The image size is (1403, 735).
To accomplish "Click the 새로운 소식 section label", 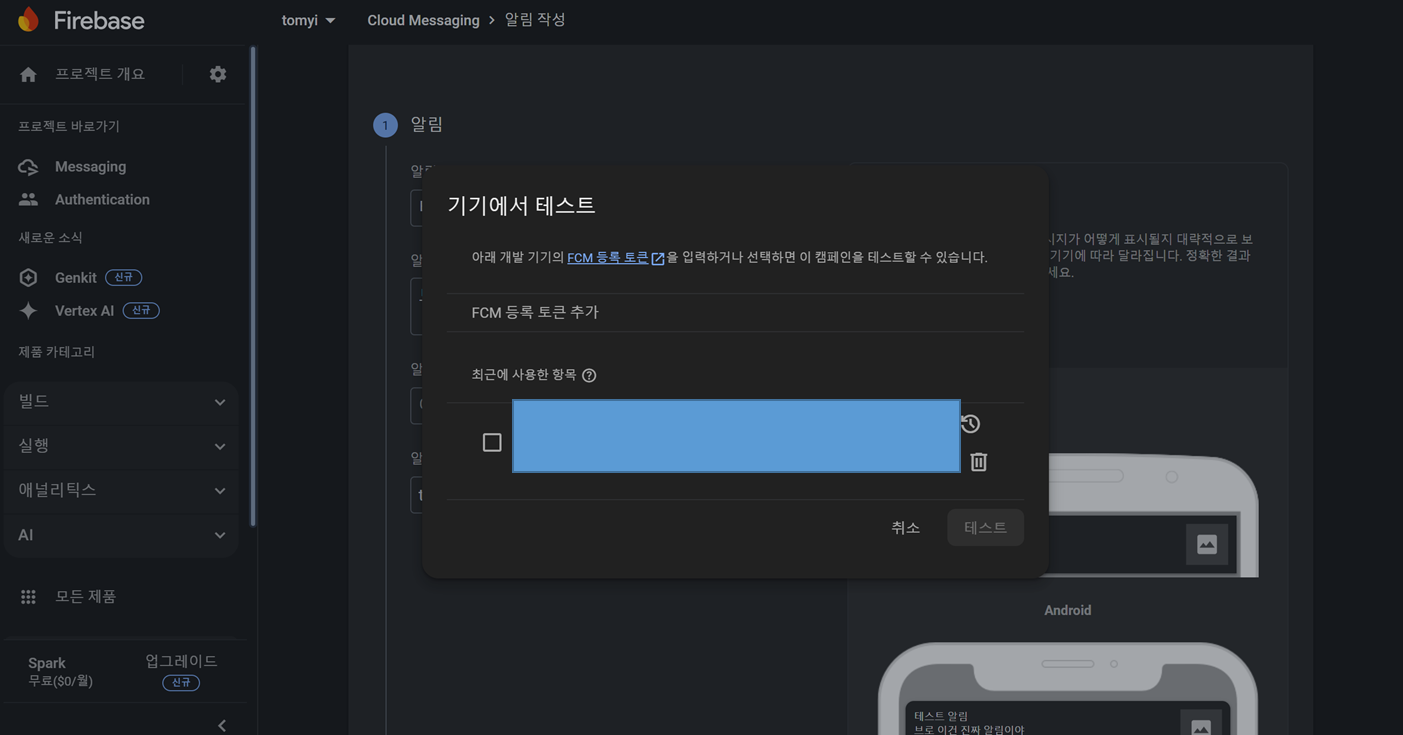I will 50,238.
